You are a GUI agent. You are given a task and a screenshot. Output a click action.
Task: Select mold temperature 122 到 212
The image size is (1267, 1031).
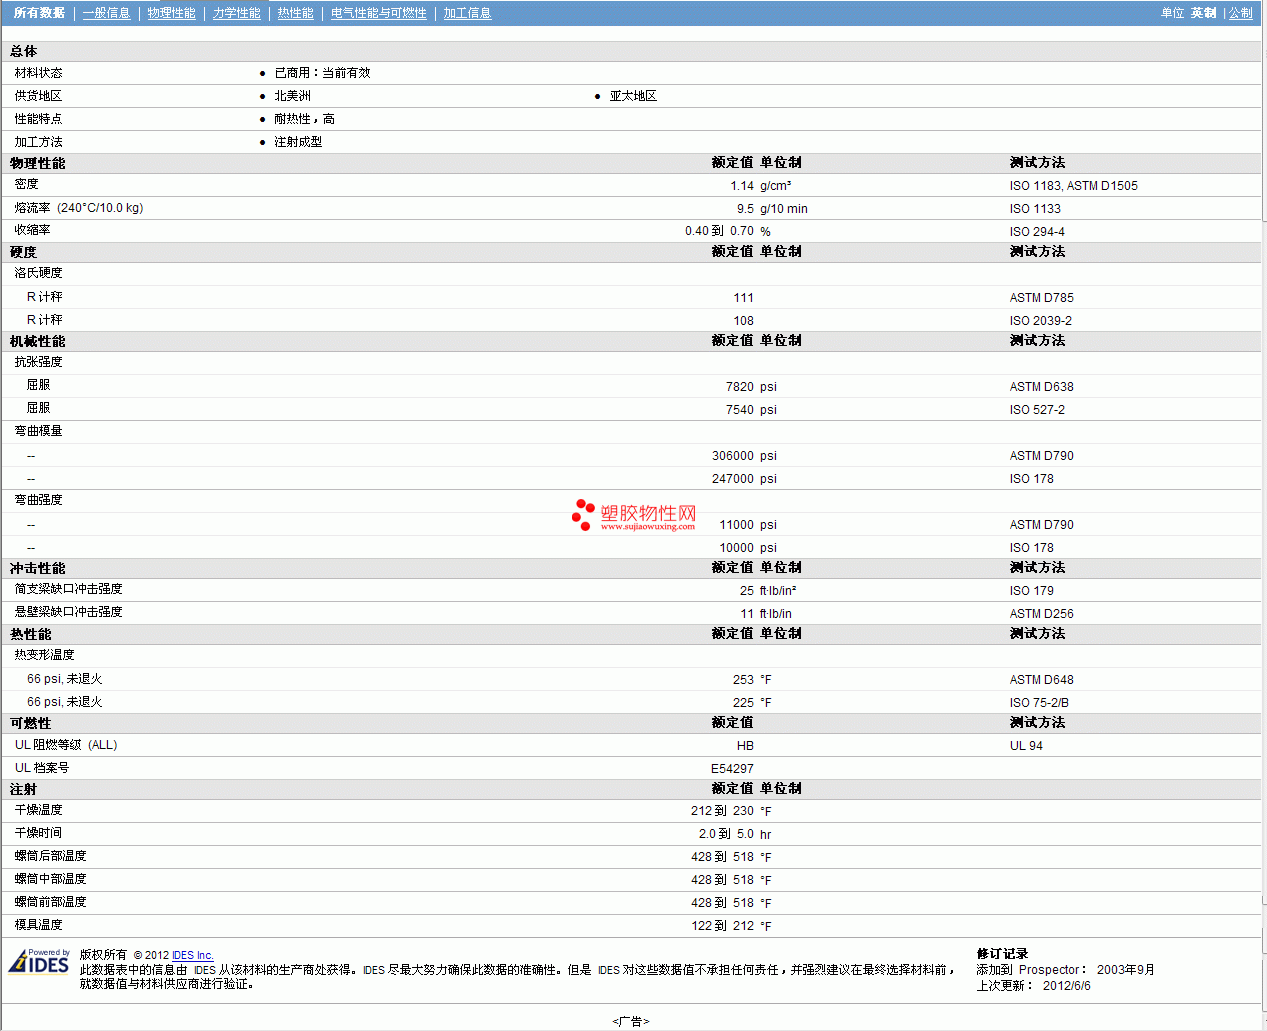(x=722, y=926)
